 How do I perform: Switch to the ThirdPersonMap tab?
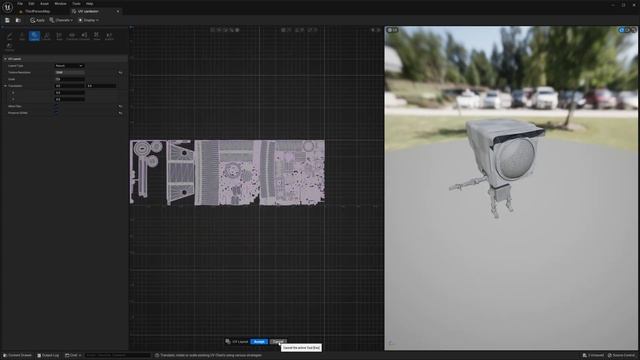click(38, 11)
